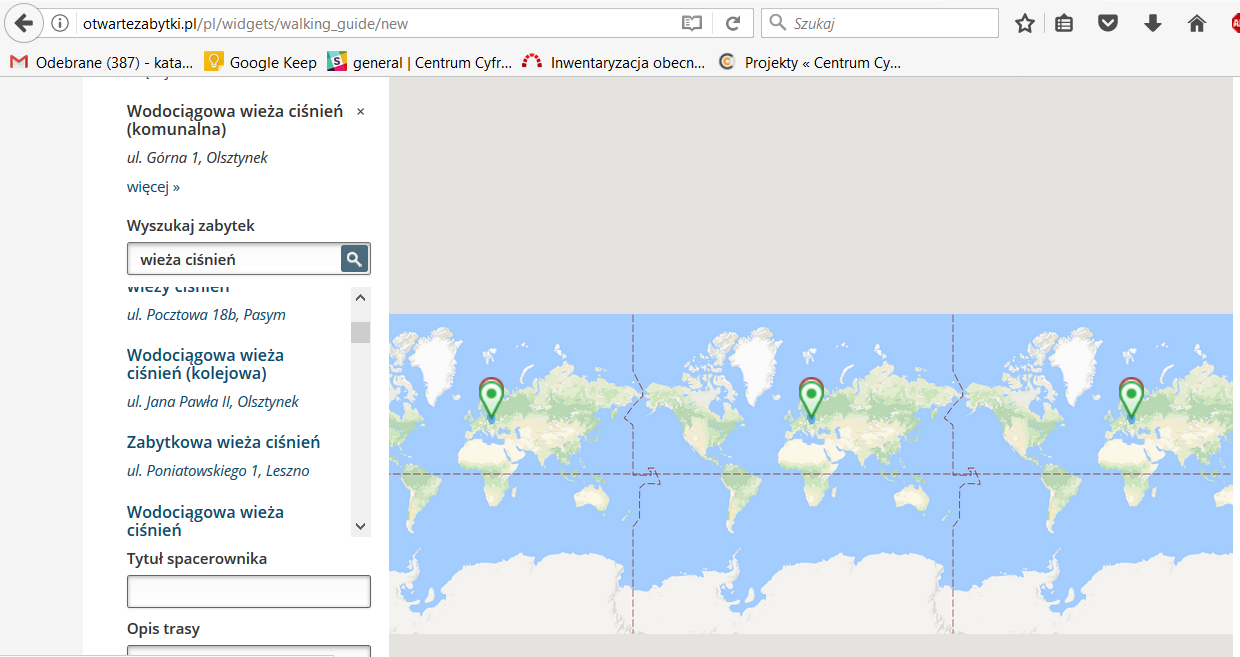
Task: Click the magnifier search button beside wieża ciśnień
Action: click(x=354, y=259)
